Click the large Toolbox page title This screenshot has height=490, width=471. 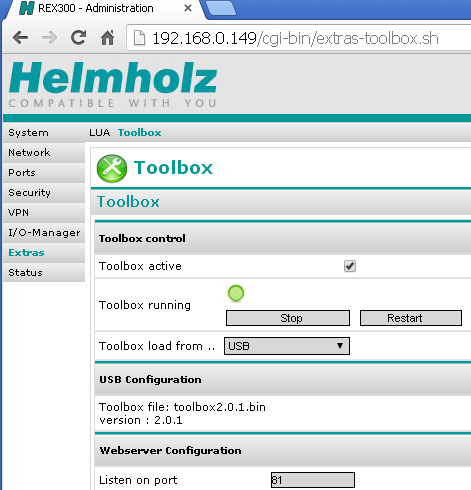173,167
